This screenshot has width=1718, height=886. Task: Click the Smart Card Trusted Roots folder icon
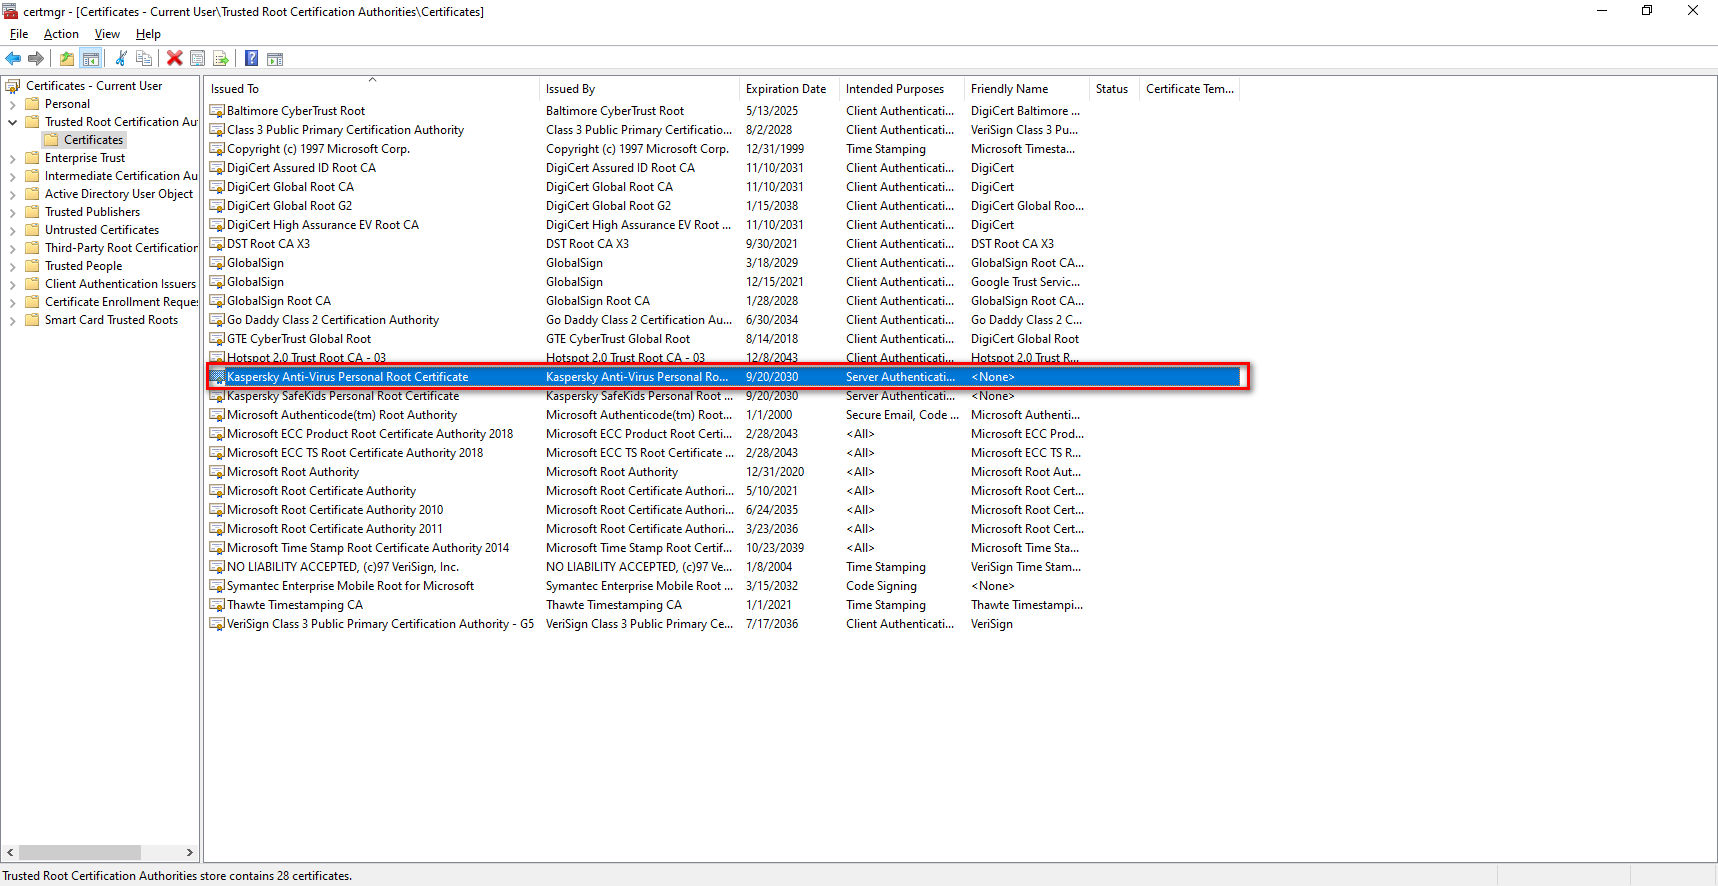[32, 320]
